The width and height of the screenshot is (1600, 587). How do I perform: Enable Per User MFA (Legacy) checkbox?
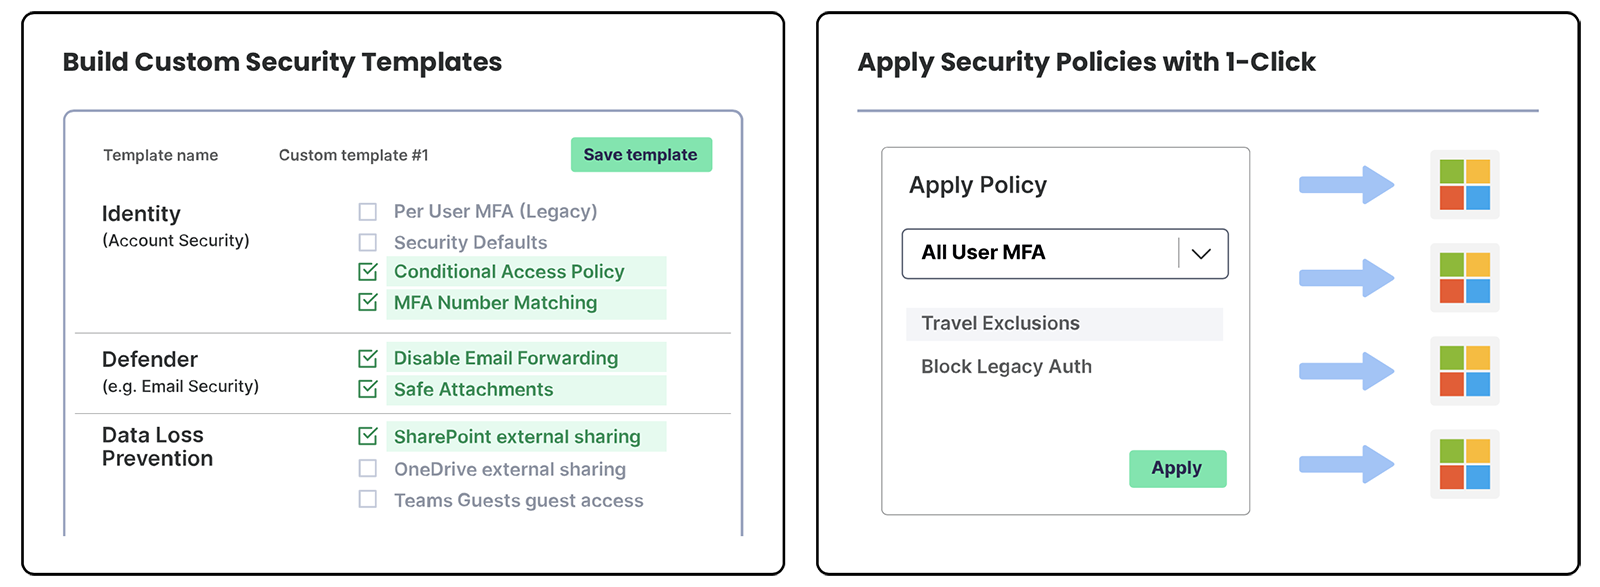(x=368, y=212)
